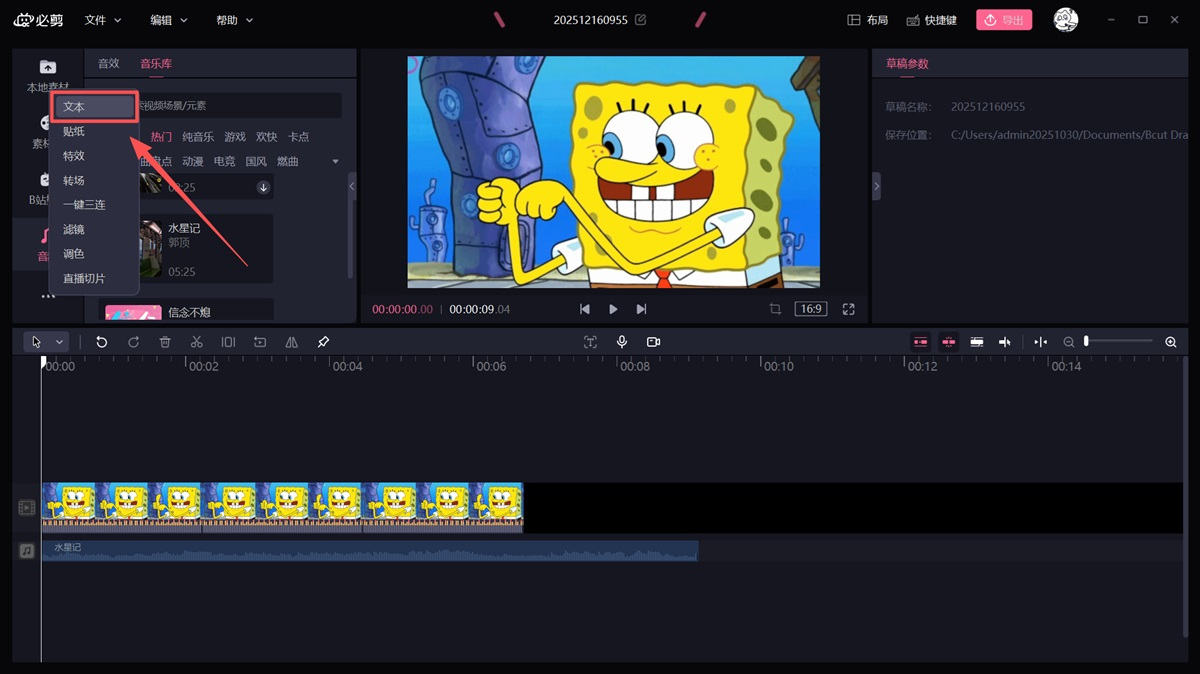The image size is (1200, 674).
Task: Enter fullscreen preview mode
Action: [x=848, y=309]
